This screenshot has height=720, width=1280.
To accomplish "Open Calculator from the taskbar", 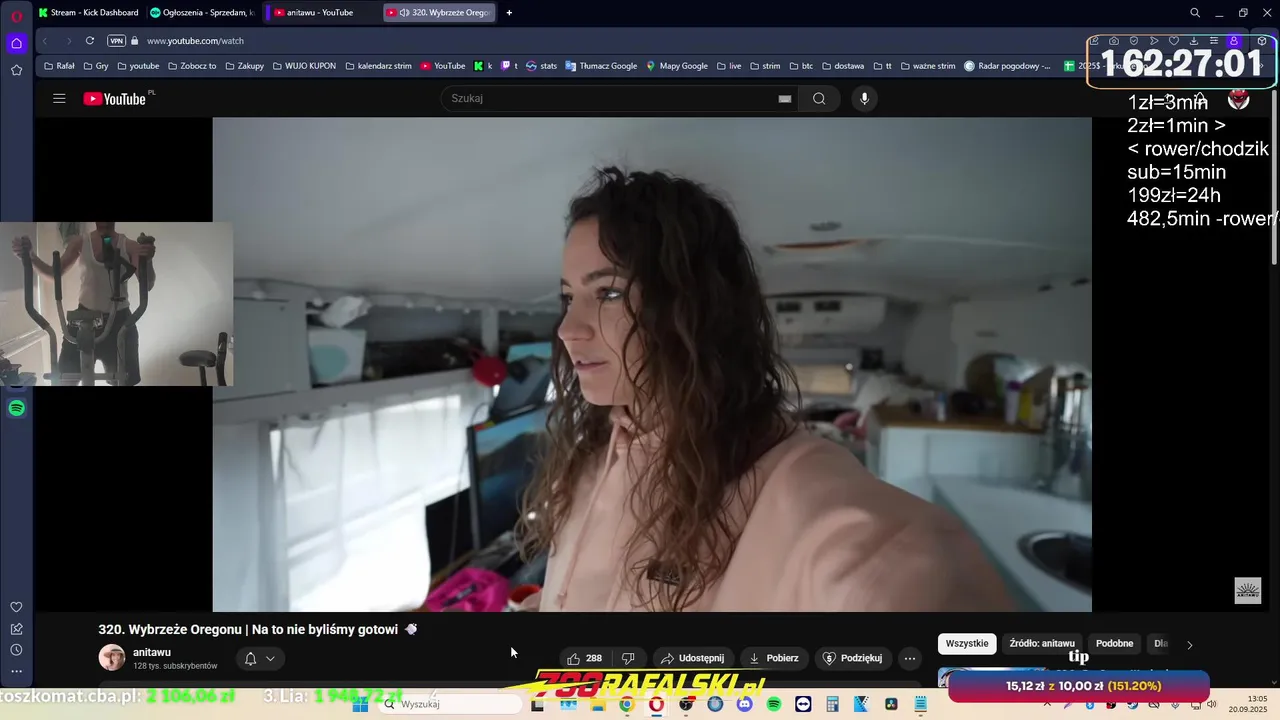I will click(x=832, y=704).
